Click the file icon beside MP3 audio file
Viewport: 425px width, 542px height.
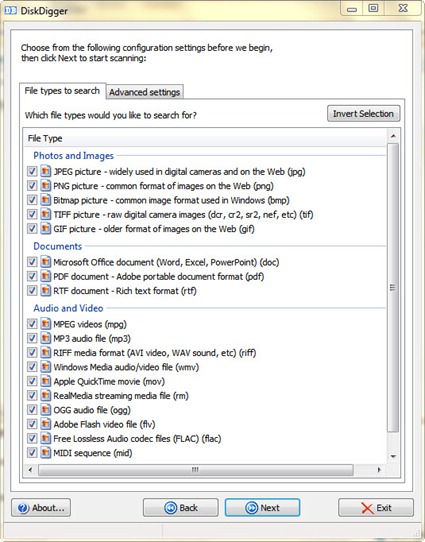(x=45, y=338)
